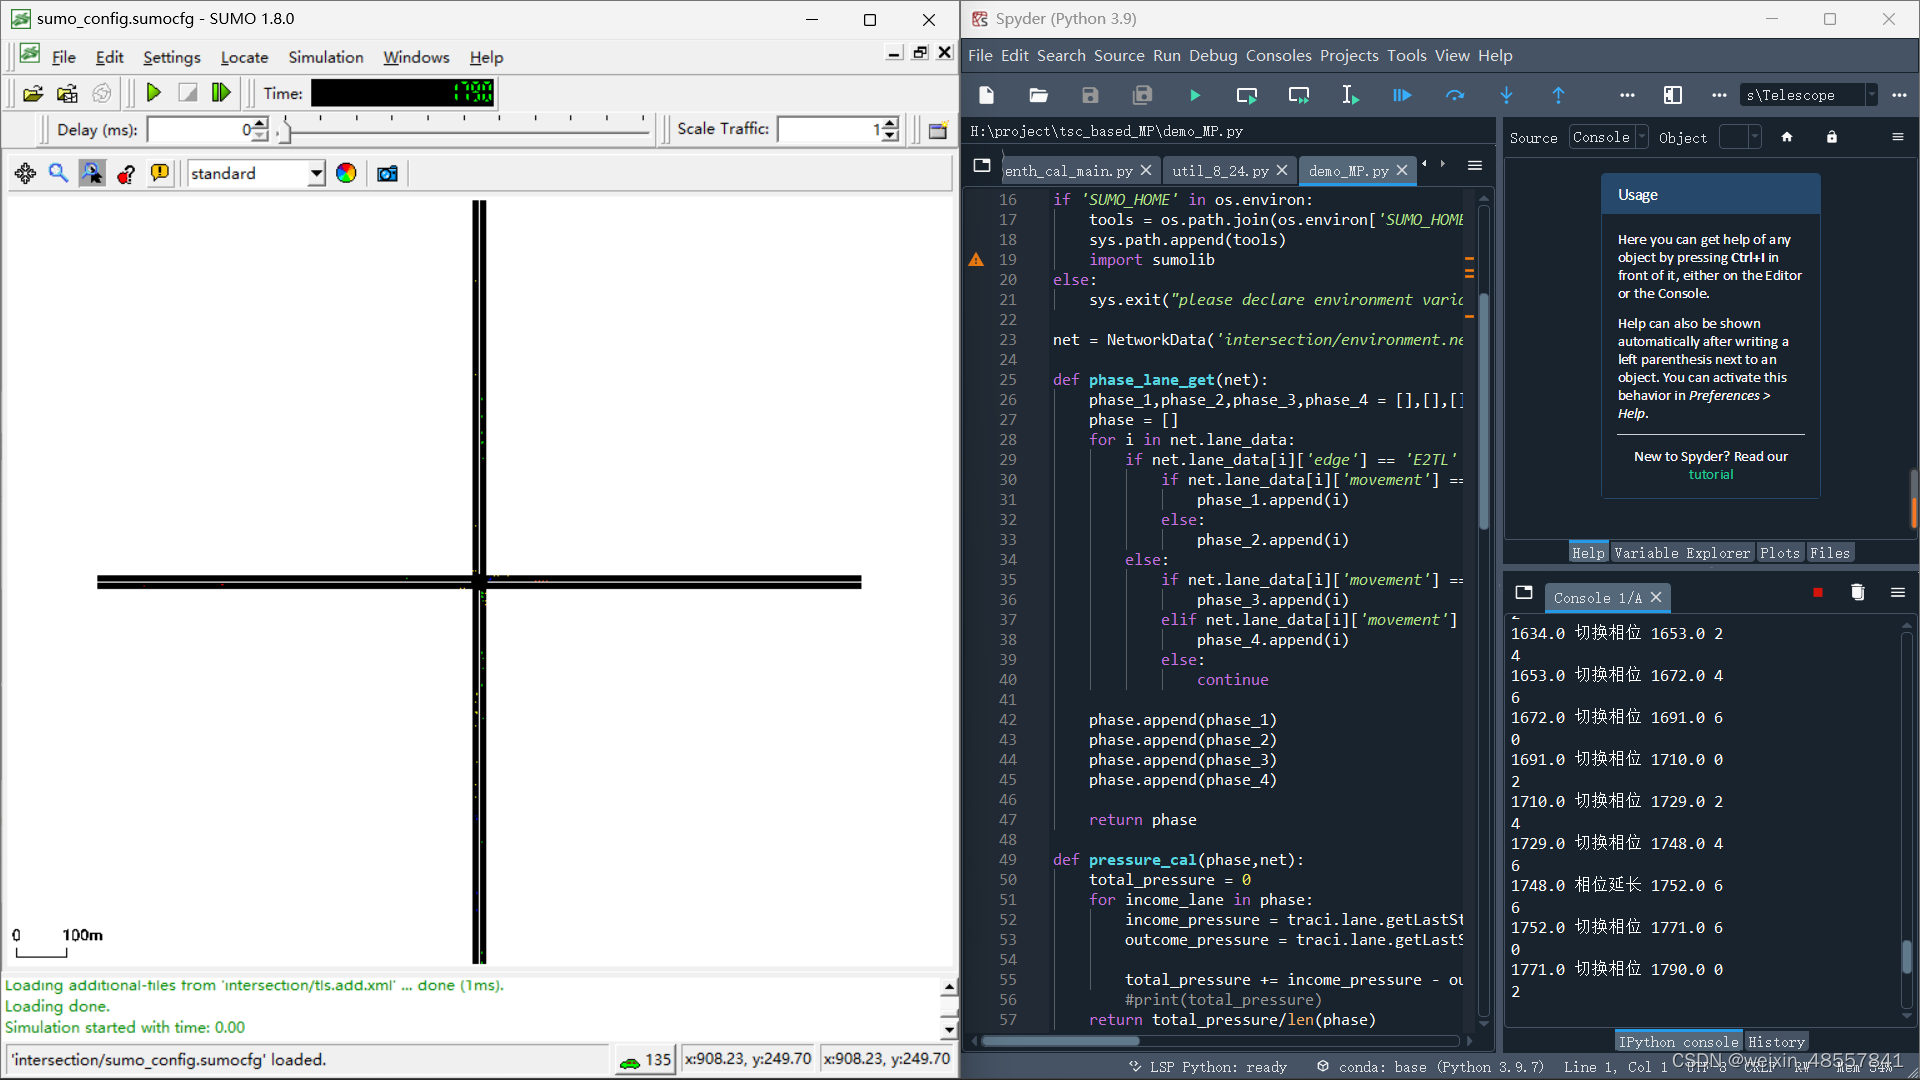Open Spyder editor pane options hamburger
Viewport: 1920px width, 1080px height.
pos(1475,165)
